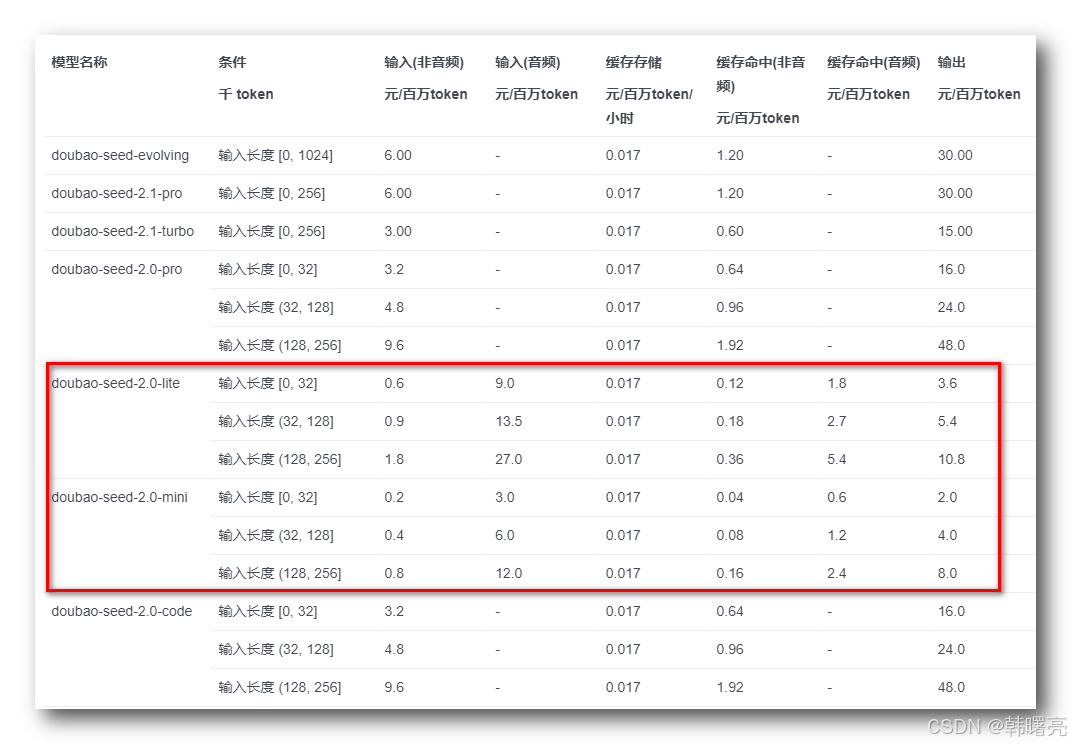Click the 缓存命中(非音频) column header

[760, 74]
